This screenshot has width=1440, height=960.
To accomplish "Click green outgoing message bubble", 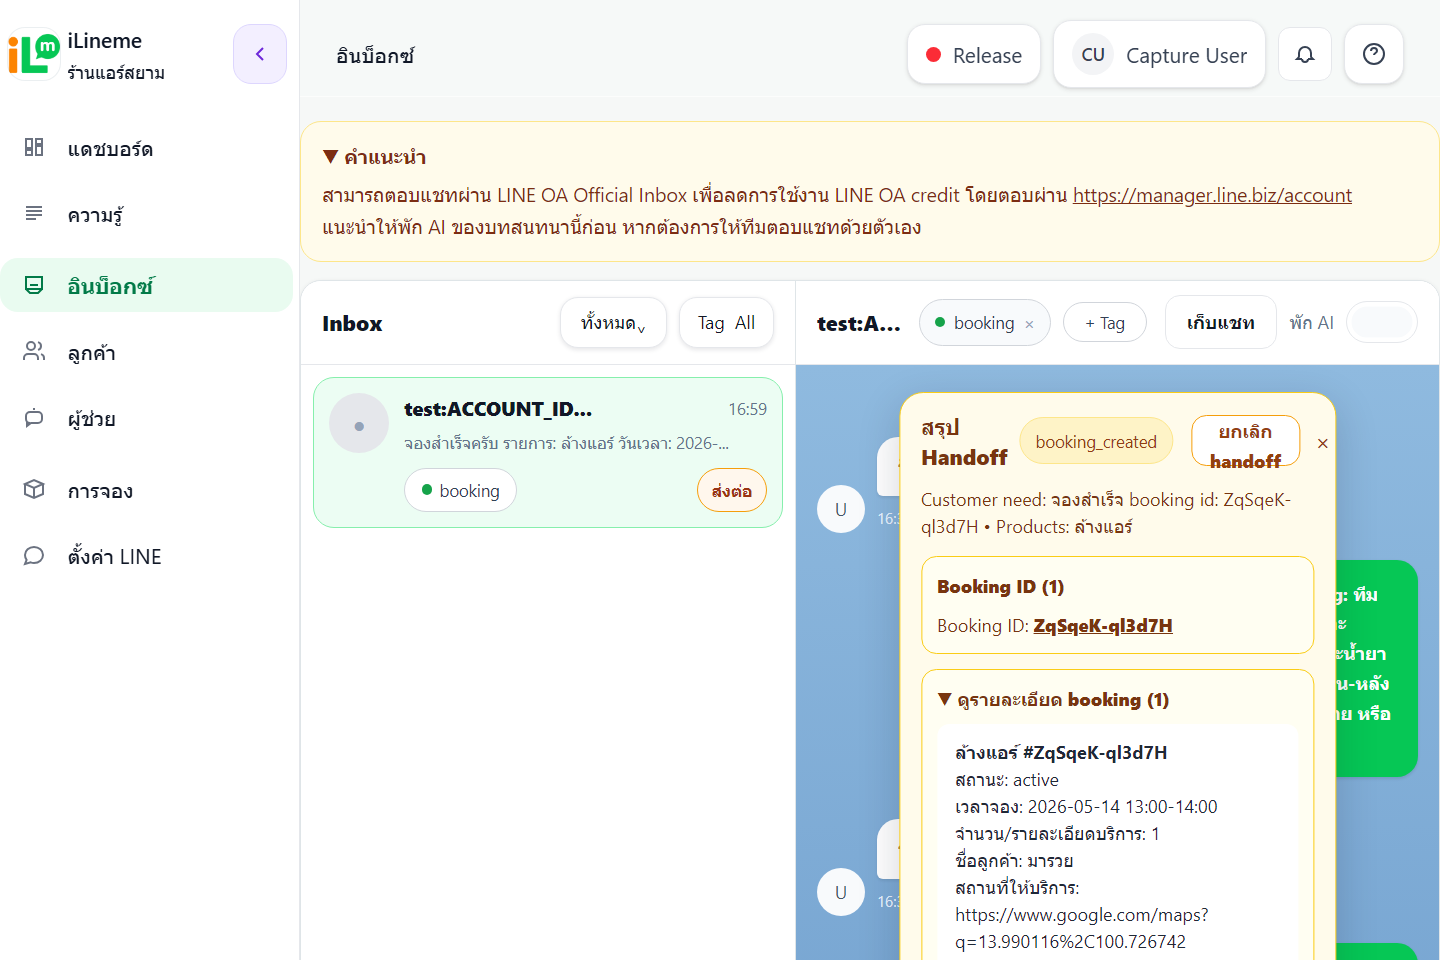I will click(x=1376, y=668).
